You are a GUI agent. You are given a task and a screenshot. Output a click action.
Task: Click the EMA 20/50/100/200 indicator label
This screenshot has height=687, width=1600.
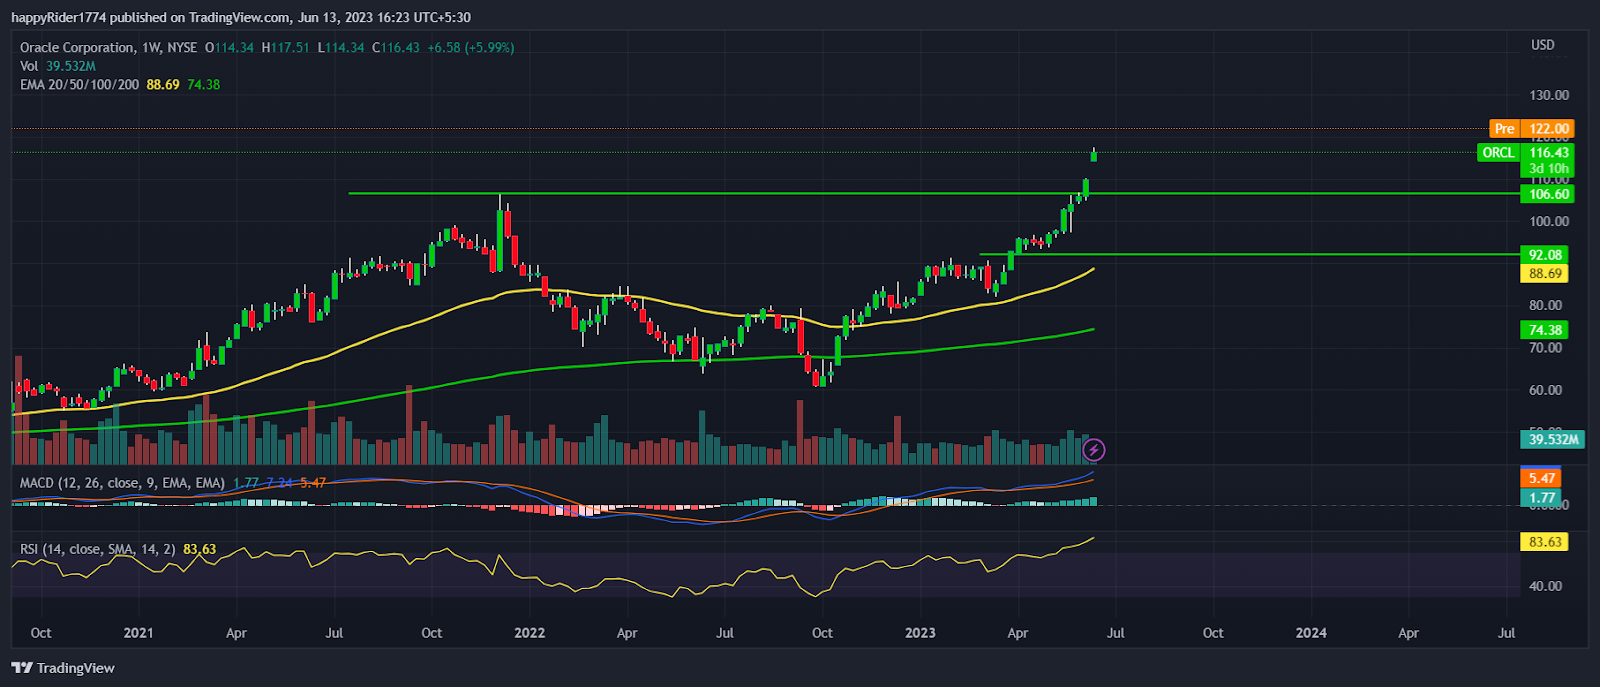(x=80, y=85)
